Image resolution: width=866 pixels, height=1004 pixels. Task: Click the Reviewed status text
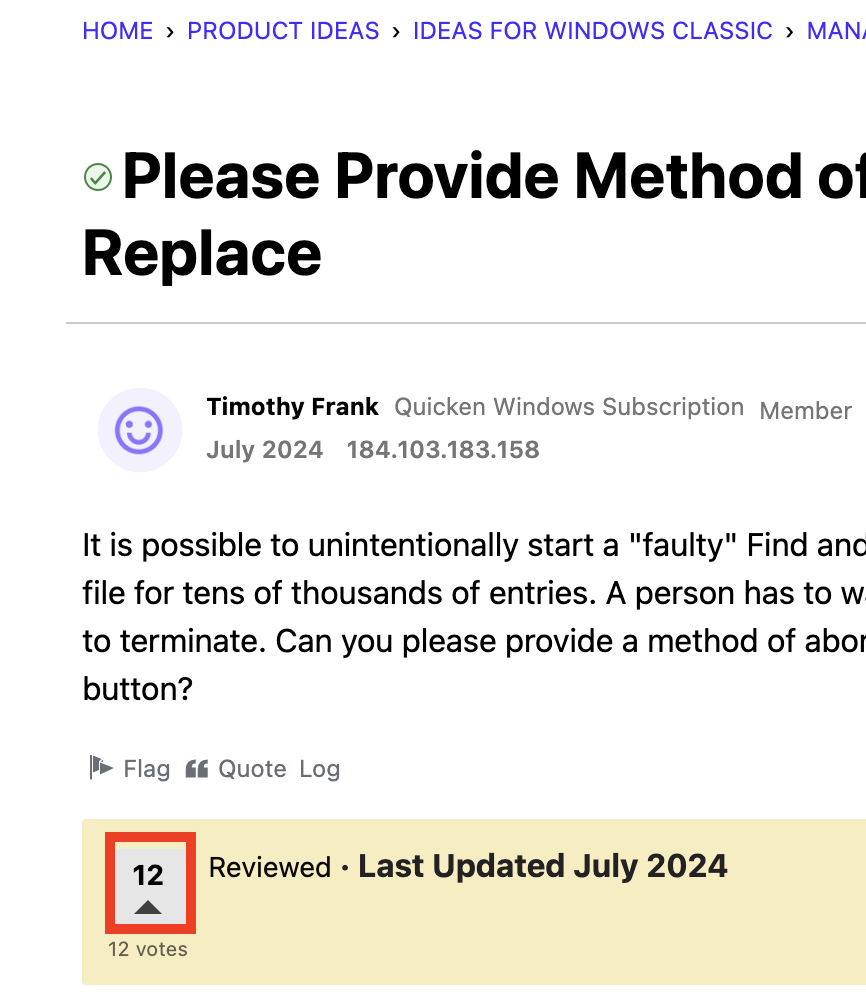[269, 867]
